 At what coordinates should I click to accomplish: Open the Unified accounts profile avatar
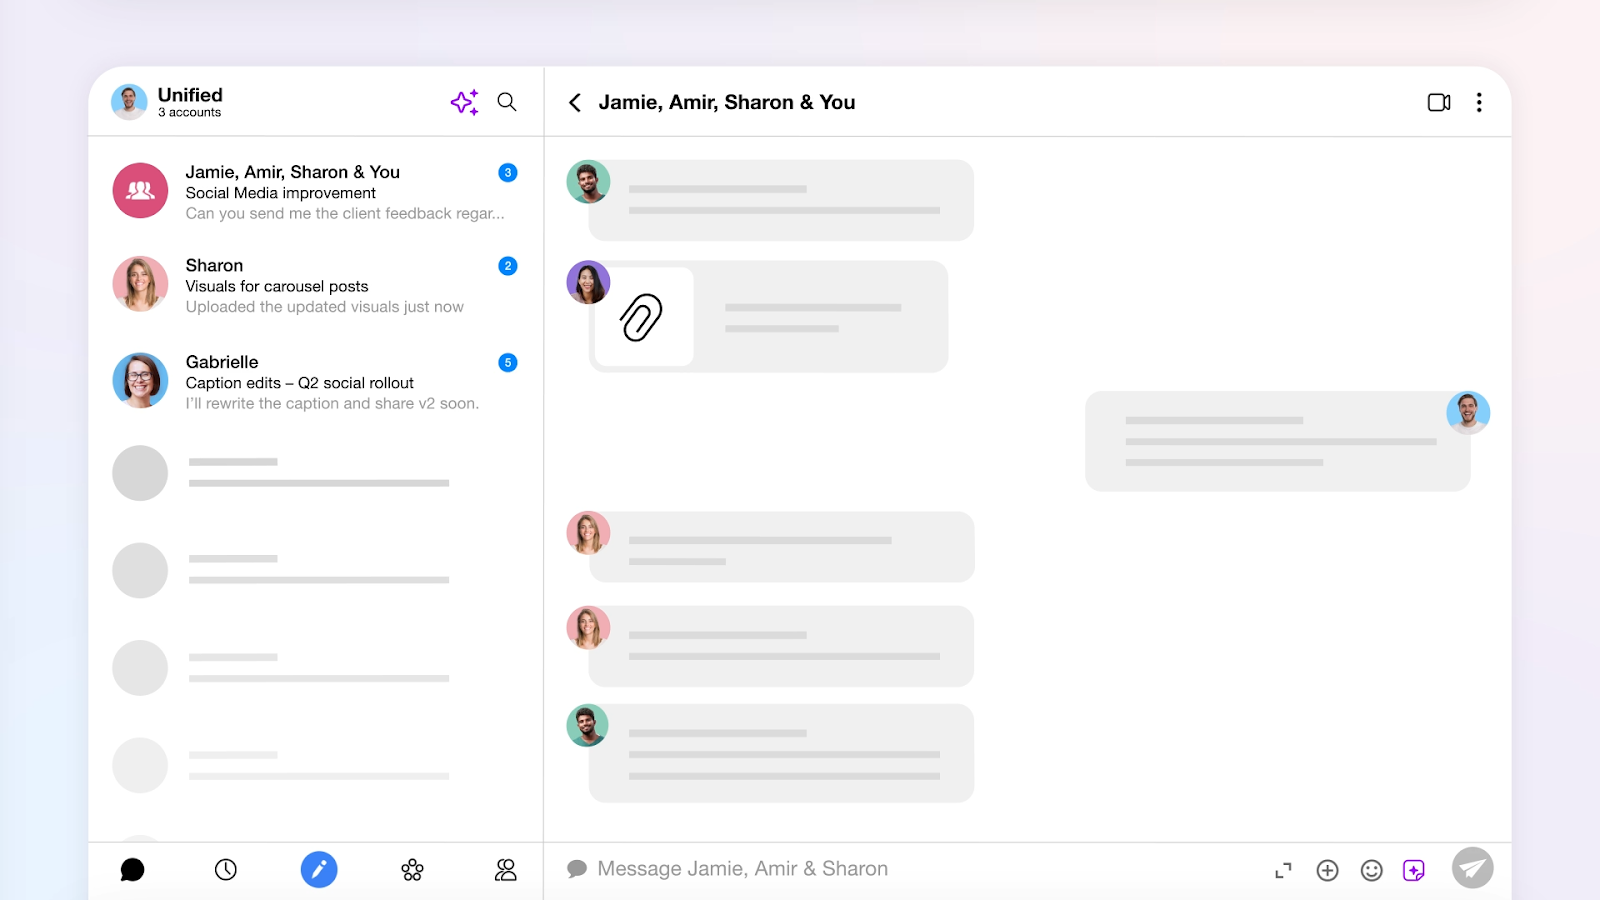click(x=129, y=101)
